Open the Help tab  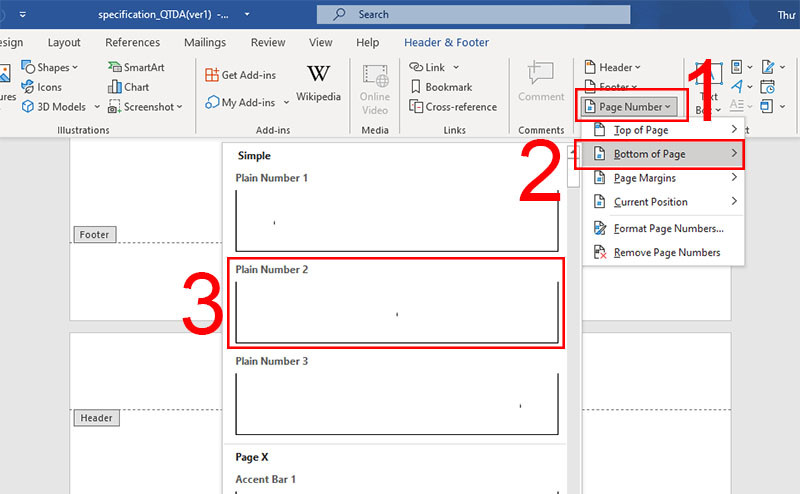click(367, 42)
